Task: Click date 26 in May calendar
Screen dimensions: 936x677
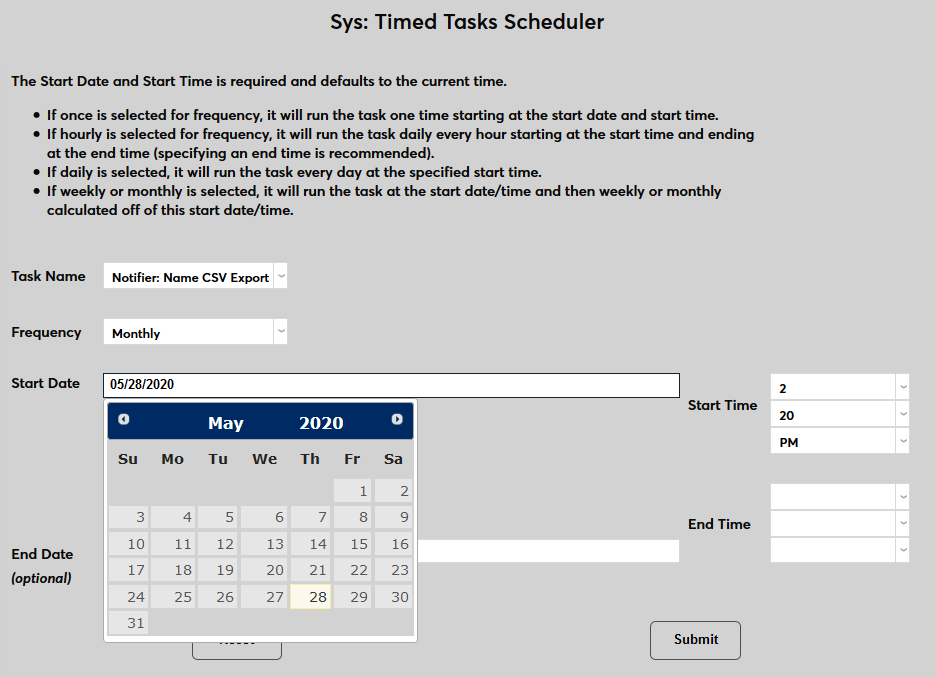Action: pyautogui.click(x=217, y=596)
